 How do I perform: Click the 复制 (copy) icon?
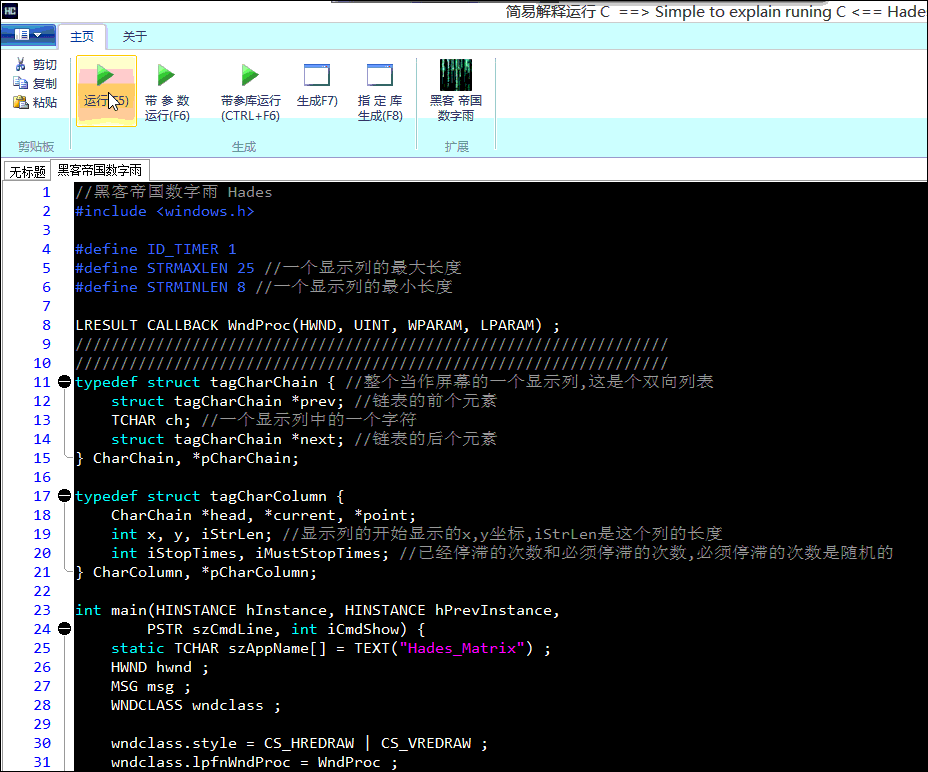point(21,83)
